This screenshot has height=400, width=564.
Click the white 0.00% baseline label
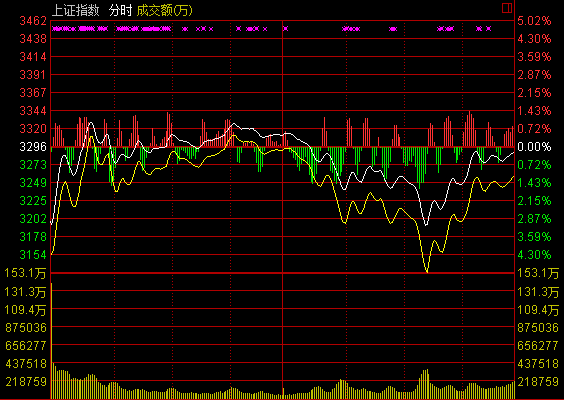tap(534, 147)
